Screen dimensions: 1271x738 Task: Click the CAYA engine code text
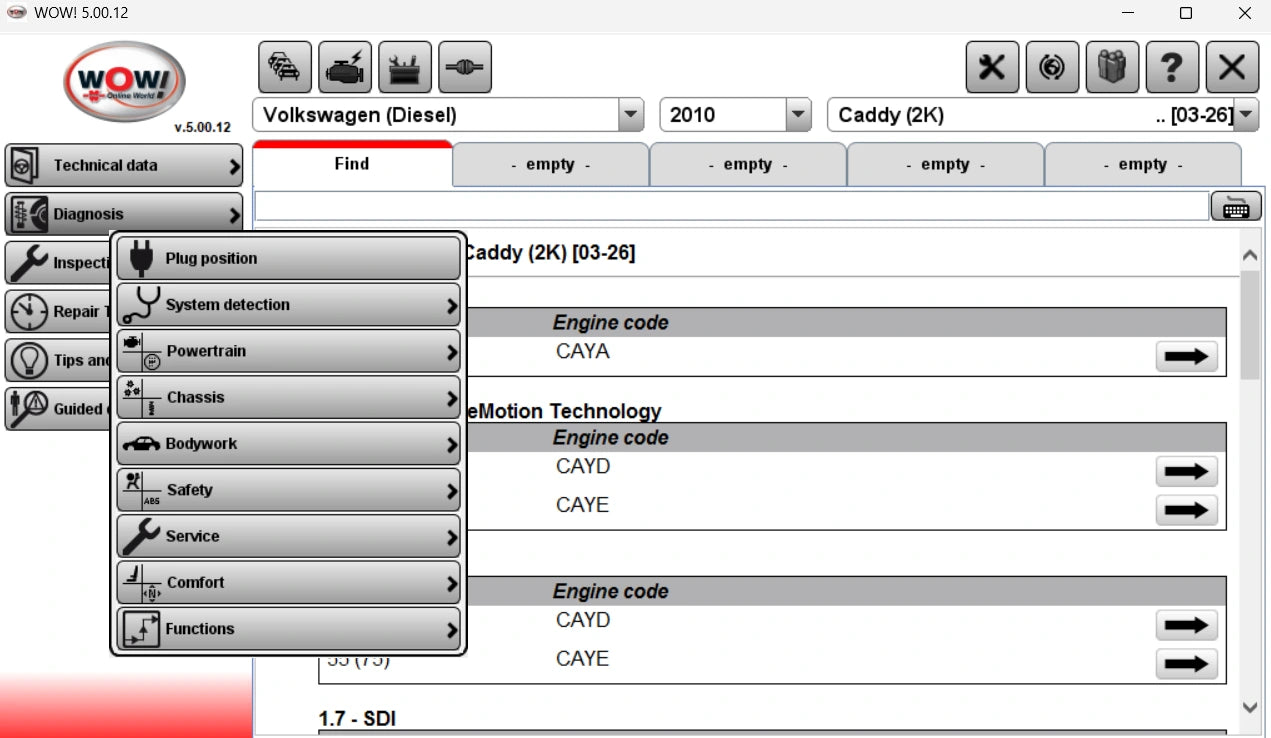[583, 352]
